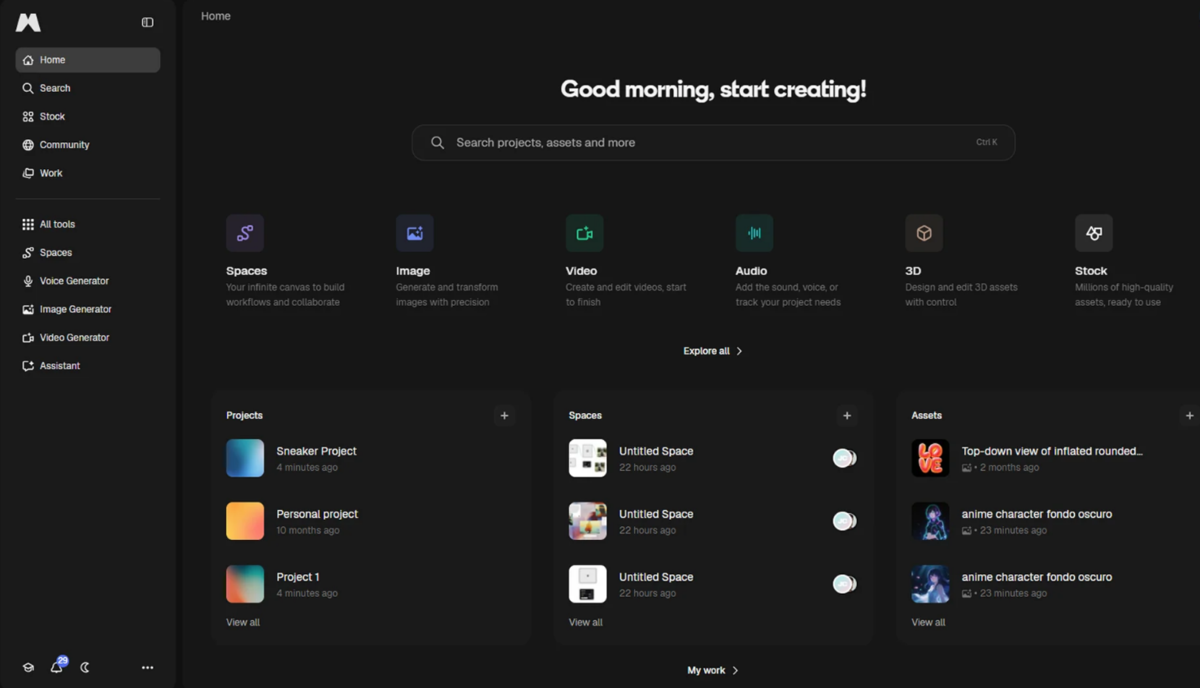Image resolution: width=1200 pixels, height=688 pixels.
Task: Click the Audio waveform tile icon
Action: 754,233
